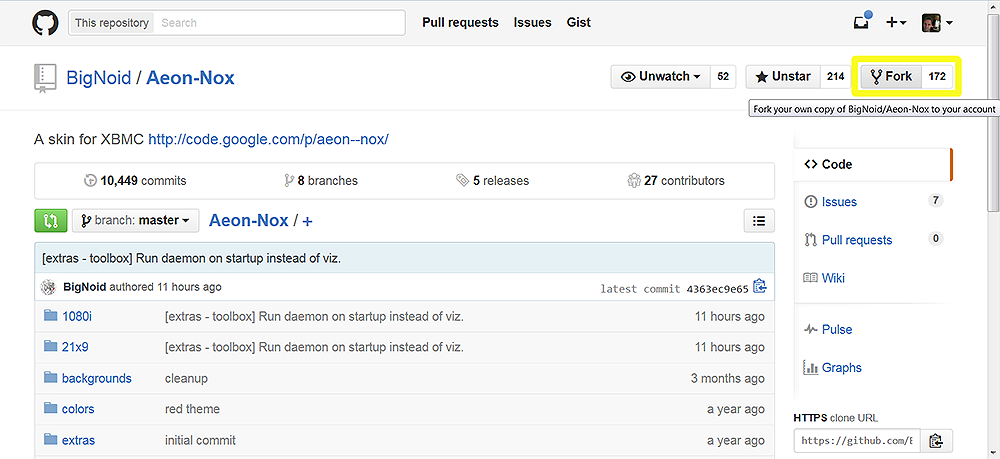This screenshot has width=1000, height=459.
Task: Click the Aeon-Nox breadcrumb path link
Action: pyautogui.click(x=249, y=221)
